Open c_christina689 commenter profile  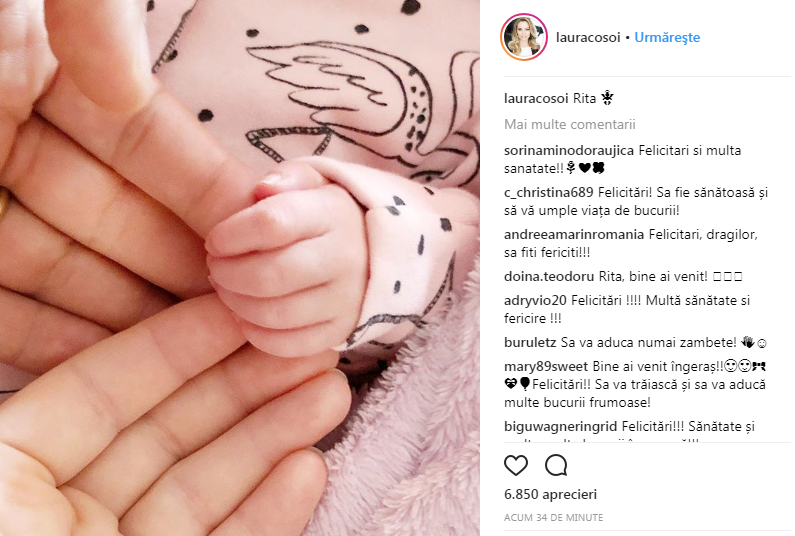[x=549, y=193]
